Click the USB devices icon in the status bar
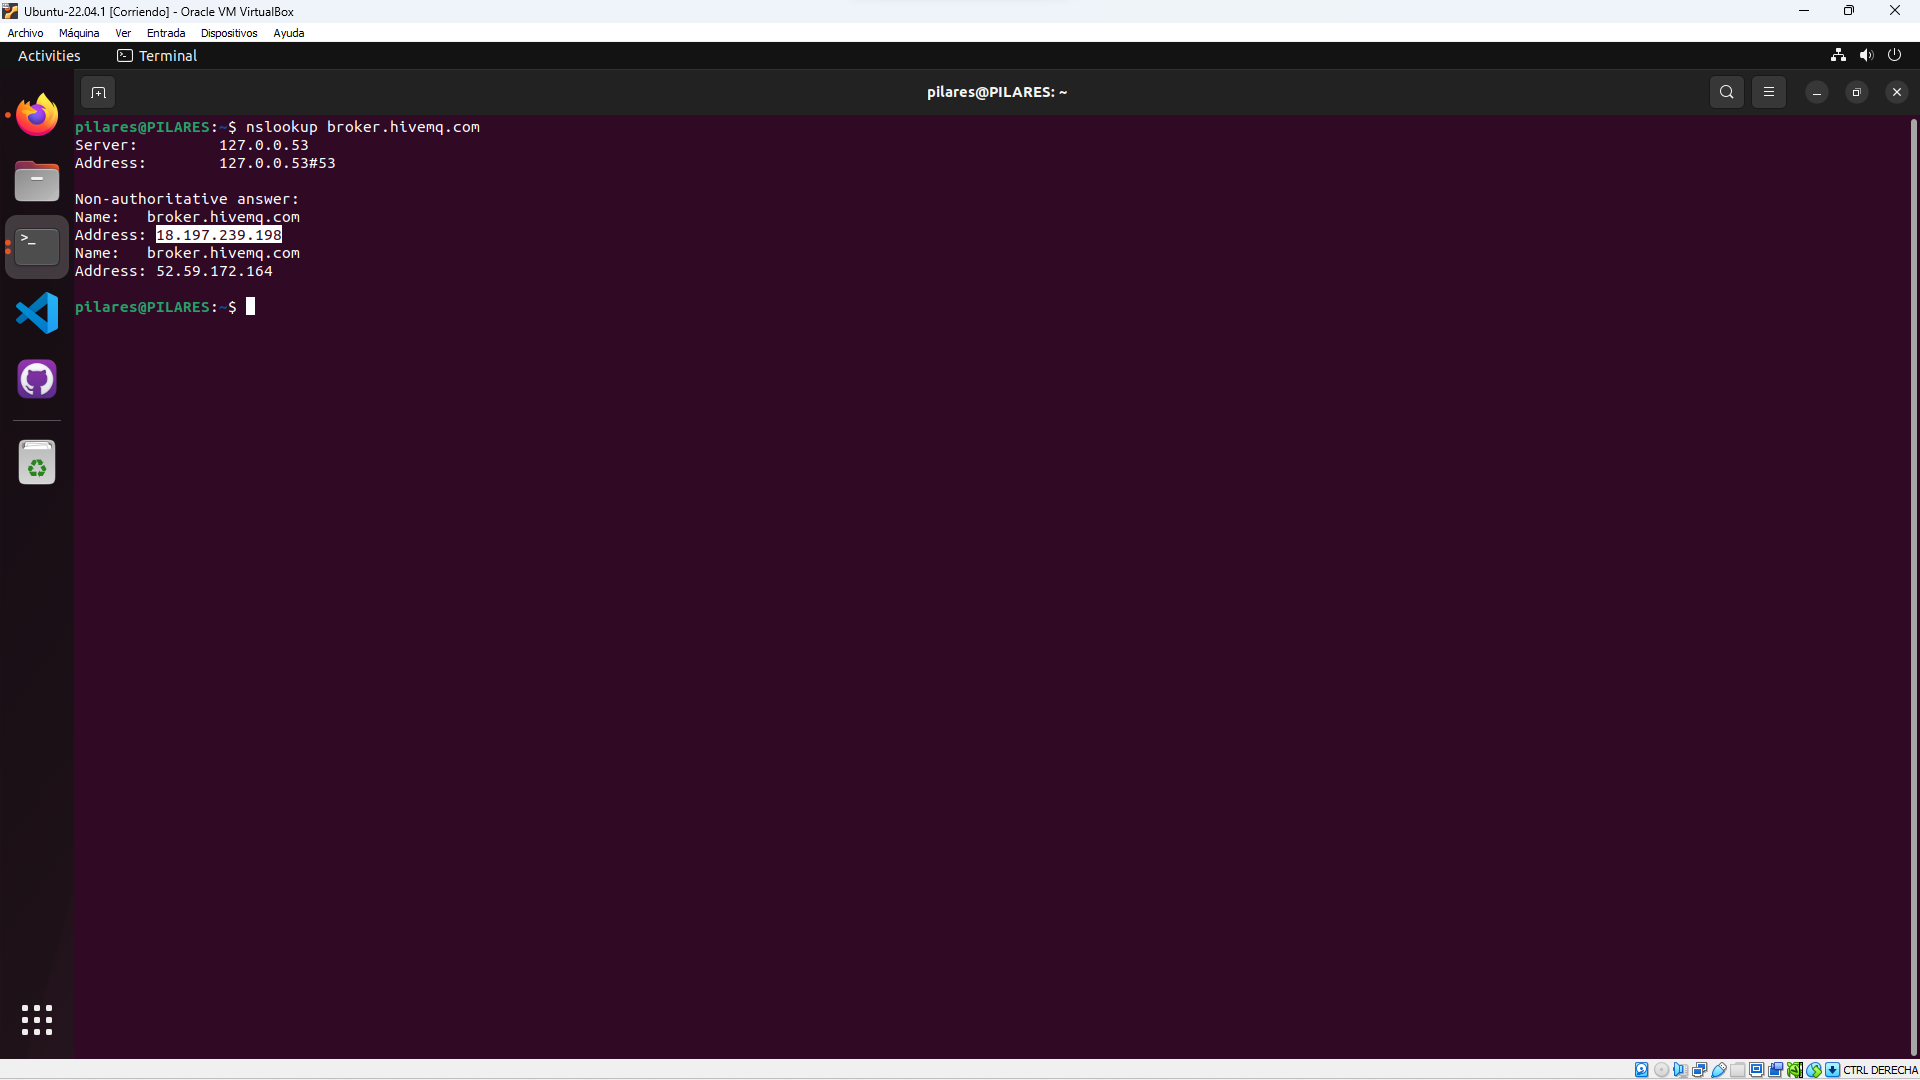The height and width of the screenshot is (1080, 1920). (1719, 1069)
